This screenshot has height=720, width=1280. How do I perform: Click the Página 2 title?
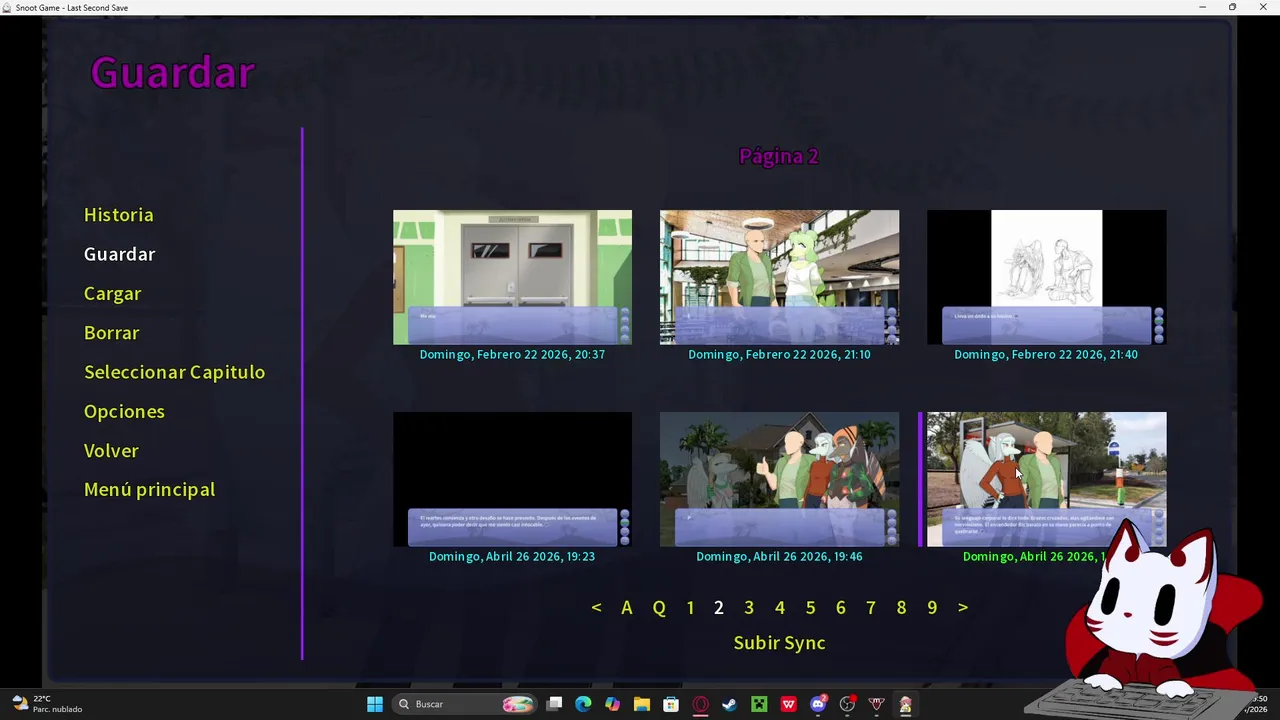pos(779,156)
